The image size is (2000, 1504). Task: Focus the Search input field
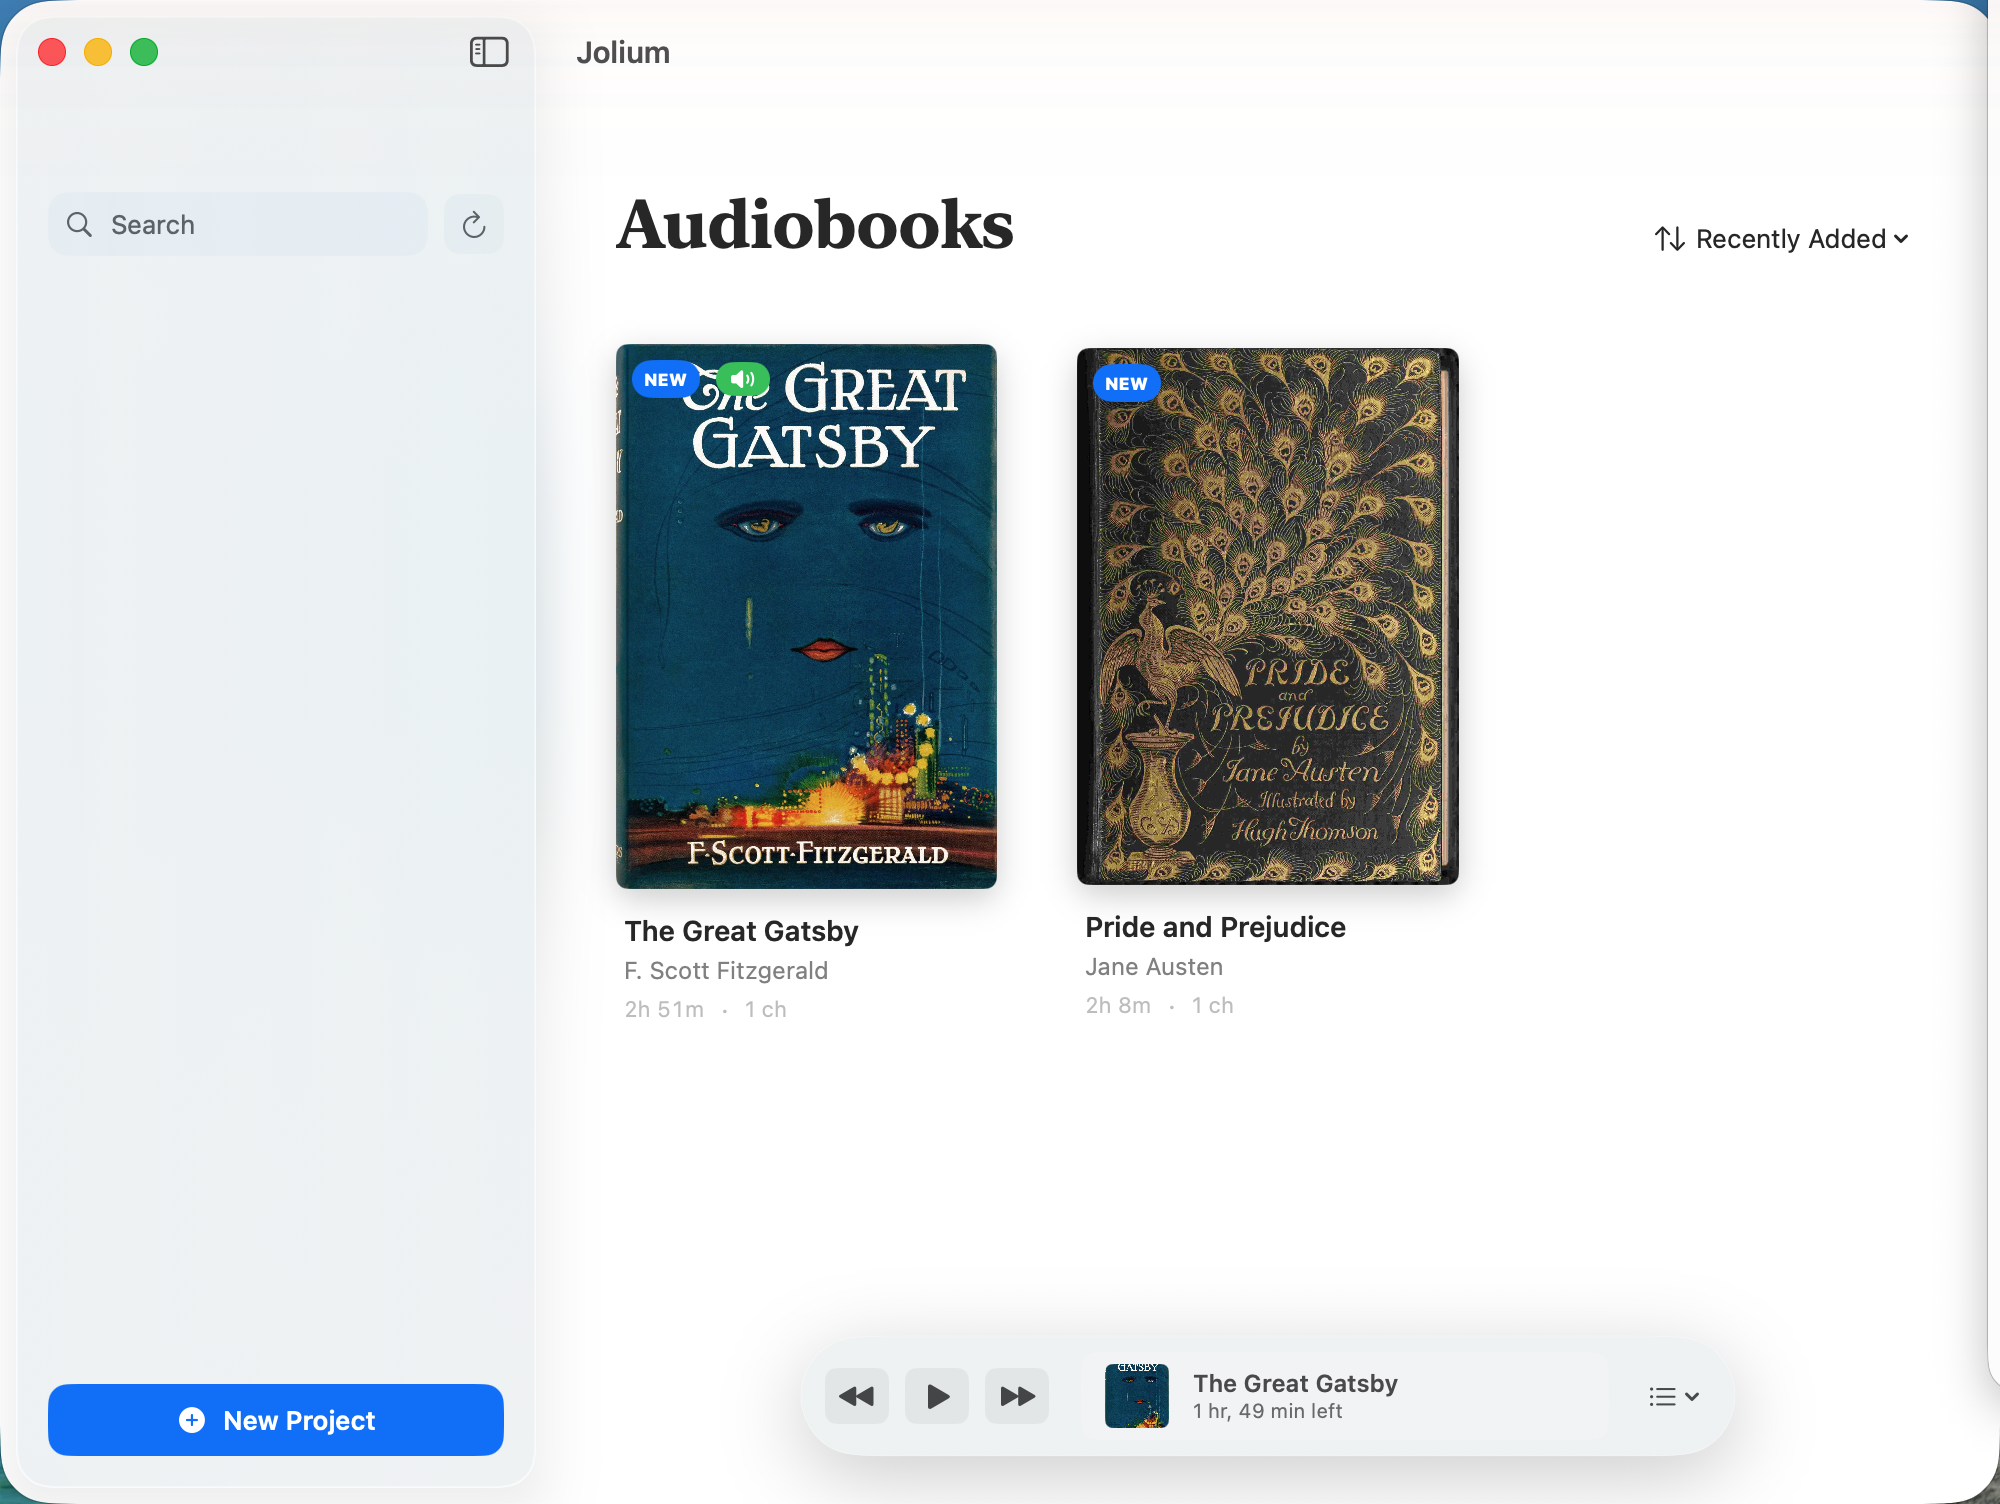(238, 224)
